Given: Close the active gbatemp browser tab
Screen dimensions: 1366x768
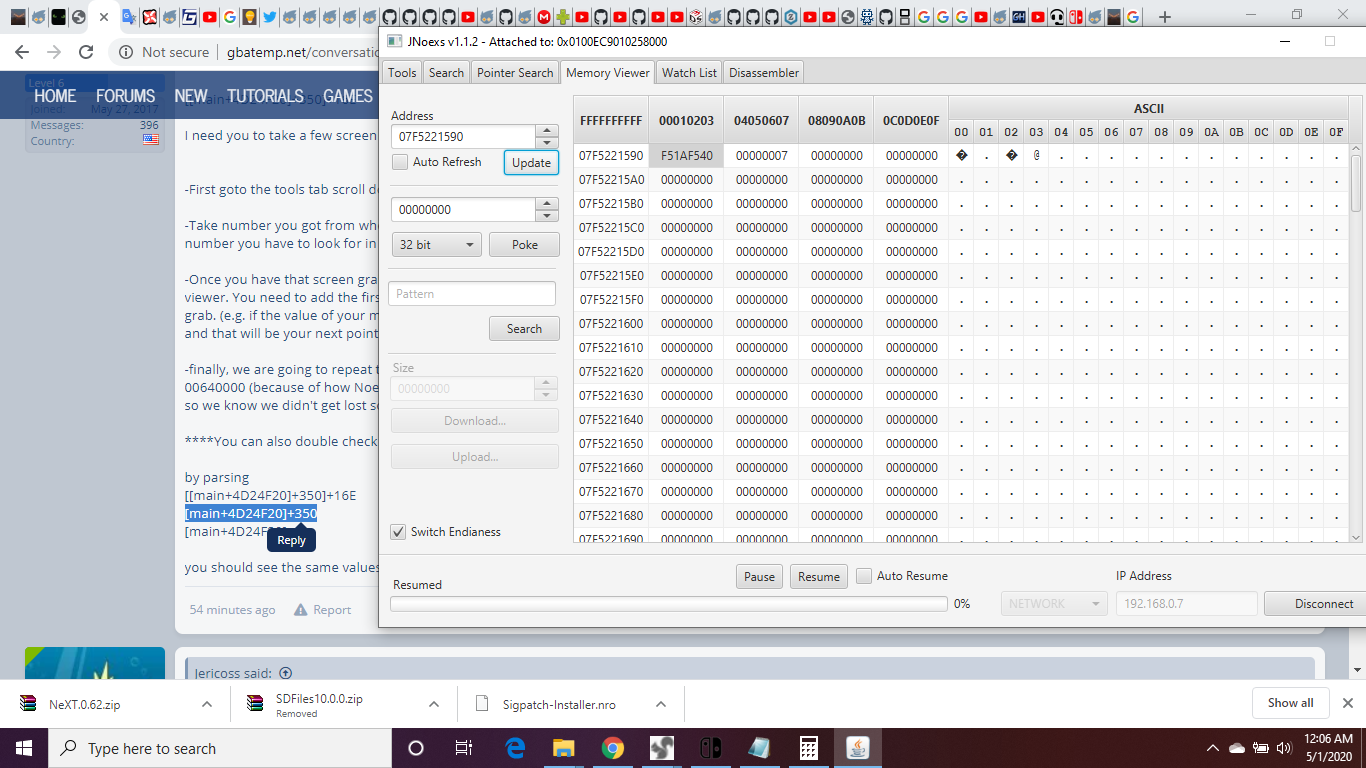Looking at the screenshot, I should tap(104, 17).
